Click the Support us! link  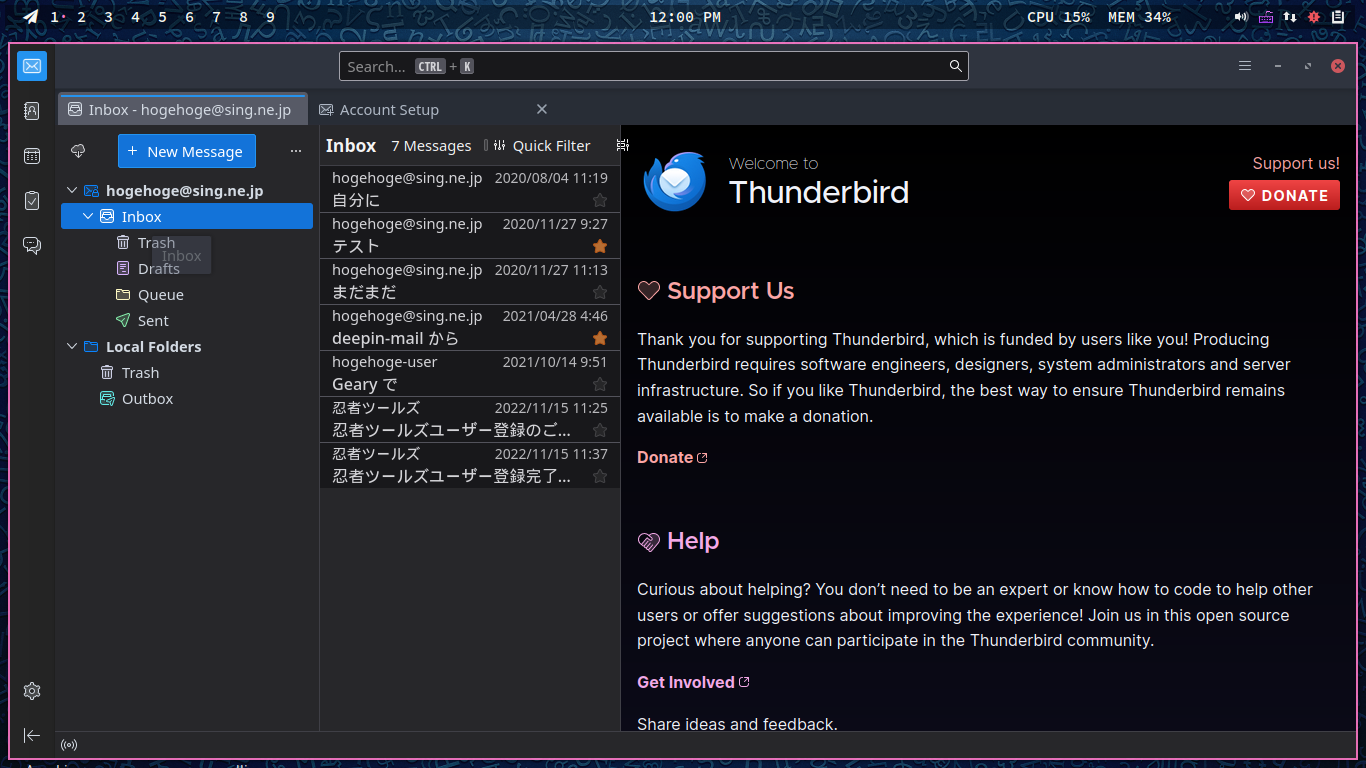coord(1296,163)
